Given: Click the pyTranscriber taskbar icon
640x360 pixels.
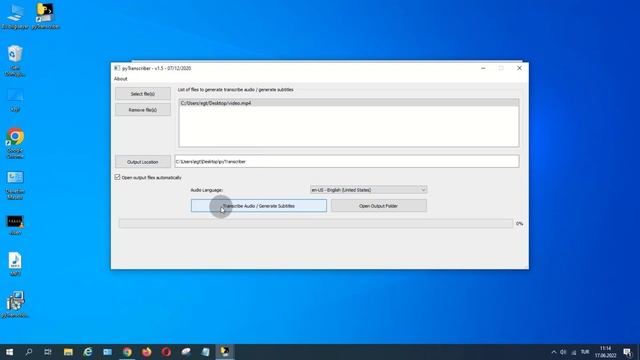Looking at the screenshot, I should tap(225, 352).
